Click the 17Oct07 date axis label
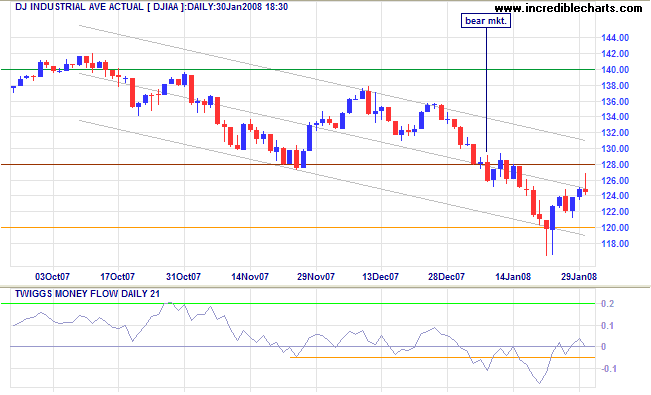This screenshot has height=395, width=651. click(x=118, y=277)
